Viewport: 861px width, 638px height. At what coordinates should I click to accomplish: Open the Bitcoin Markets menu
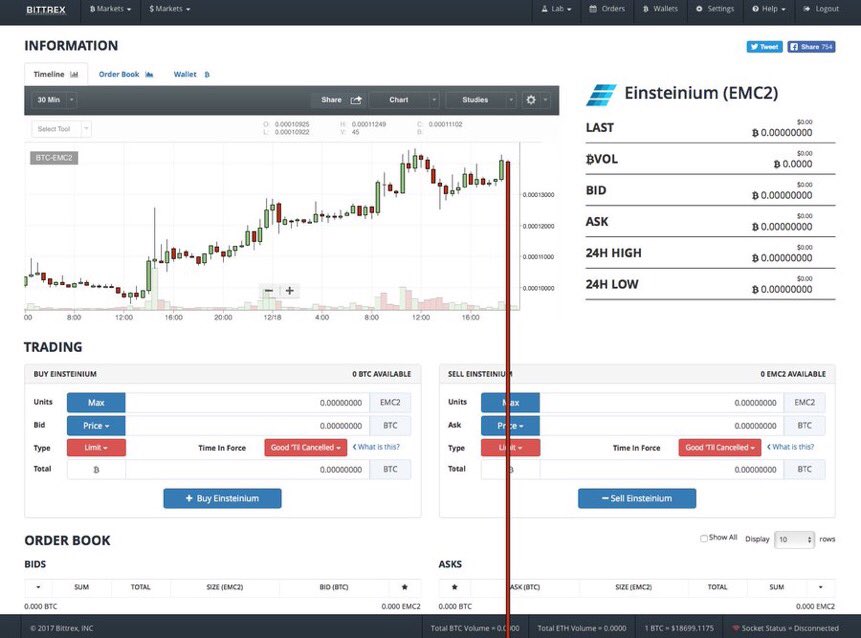pos(110,9)
